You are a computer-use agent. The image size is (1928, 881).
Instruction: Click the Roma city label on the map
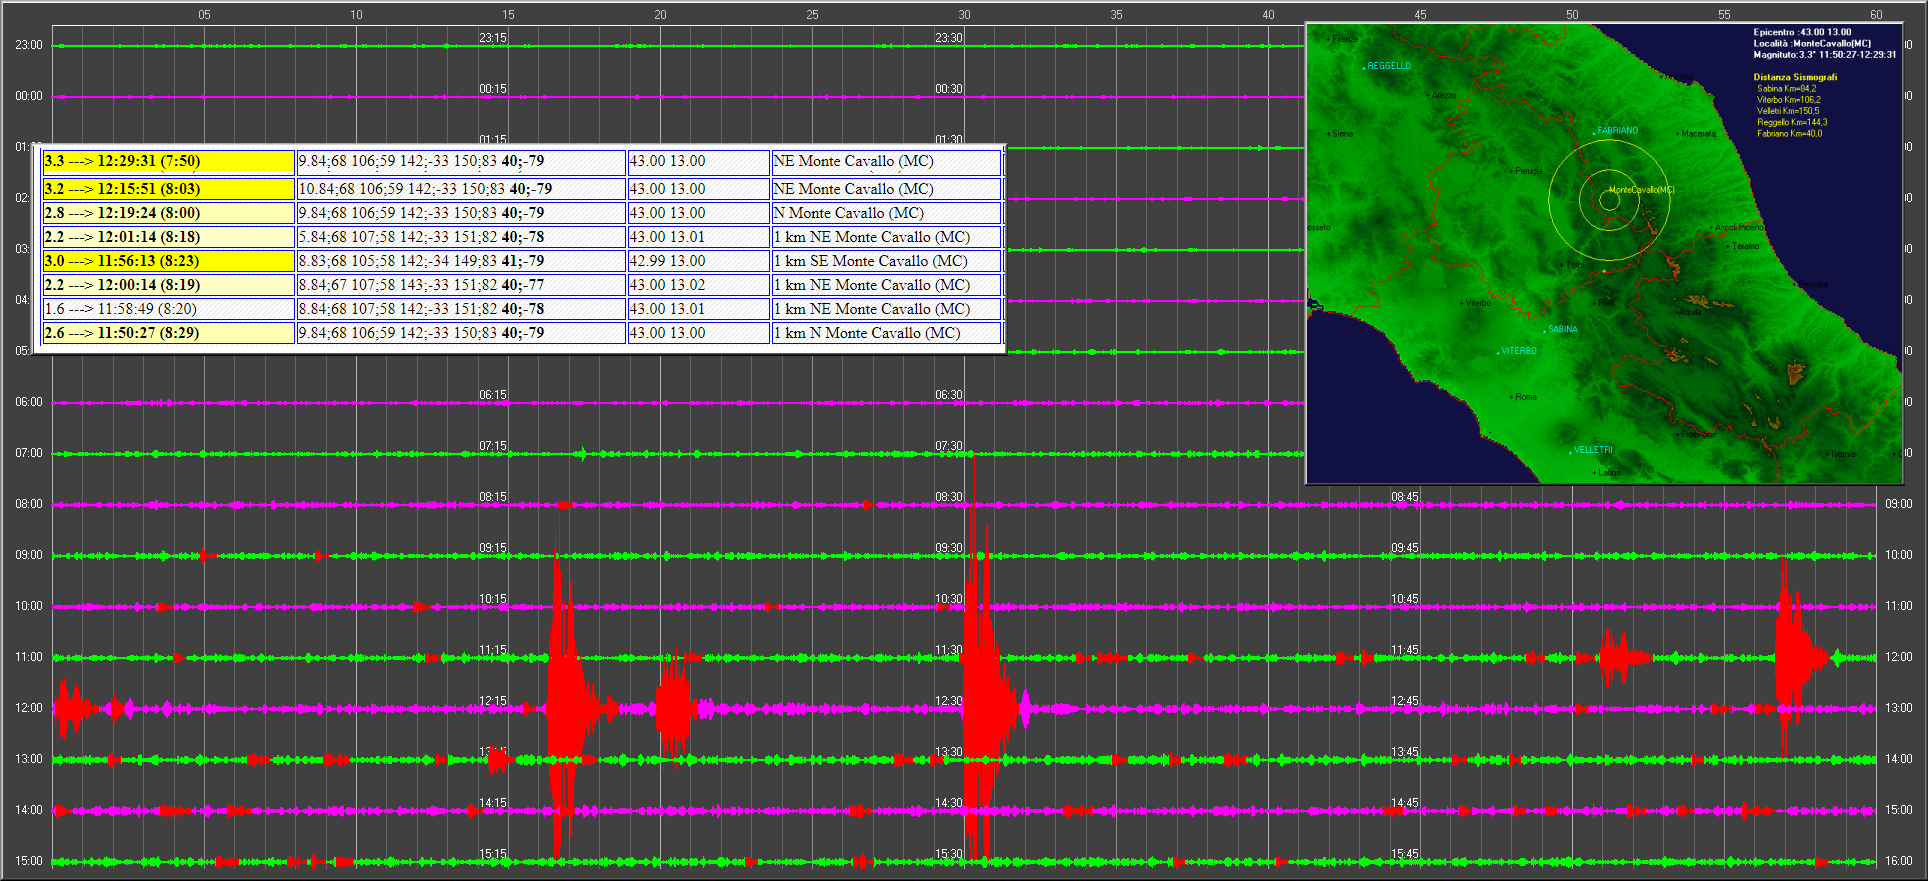pos(1526,397)
